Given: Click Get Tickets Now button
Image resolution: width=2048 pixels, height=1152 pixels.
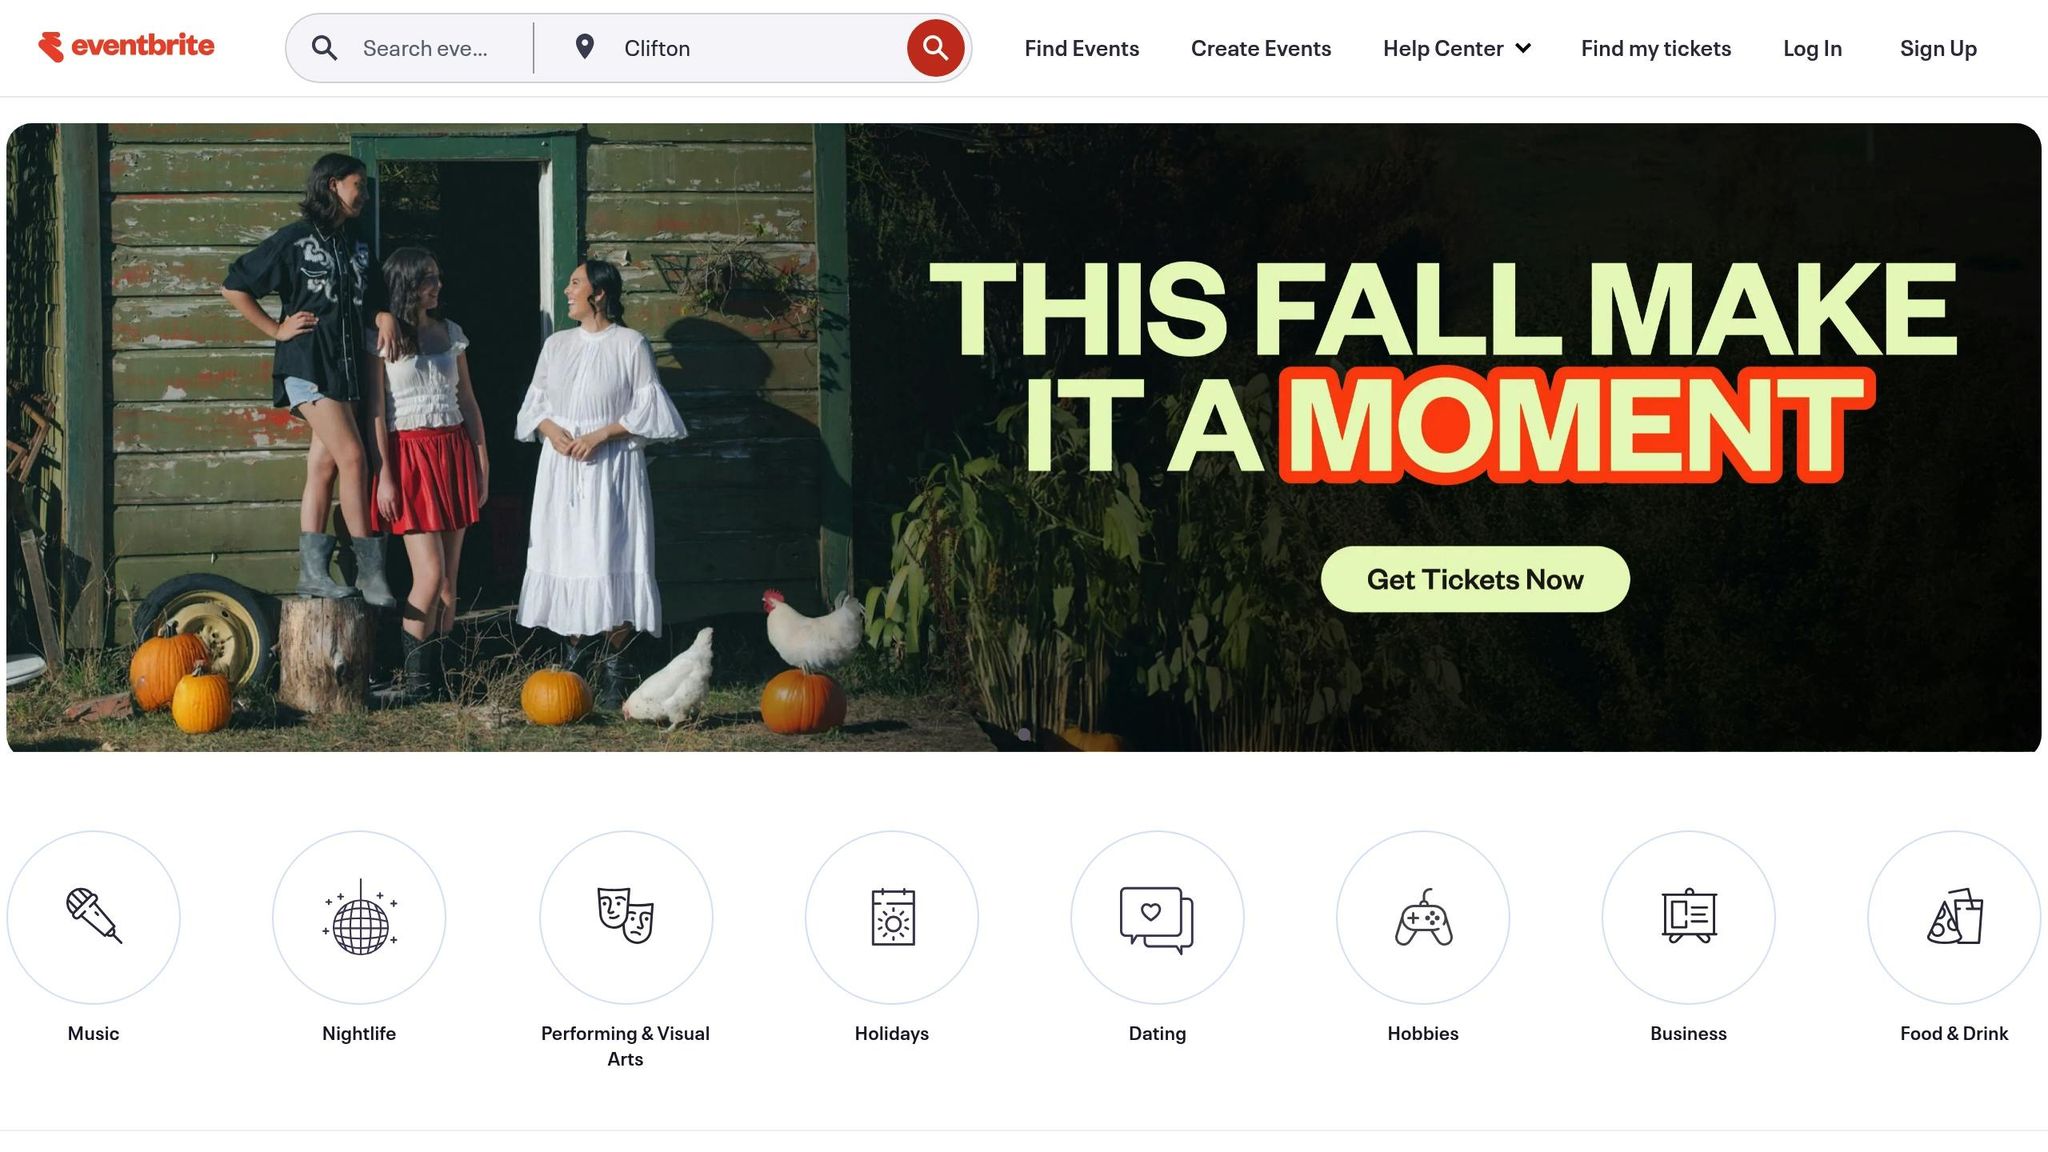Looking at the screenshot, I should pyautogui.click(x=1475, y=579).
